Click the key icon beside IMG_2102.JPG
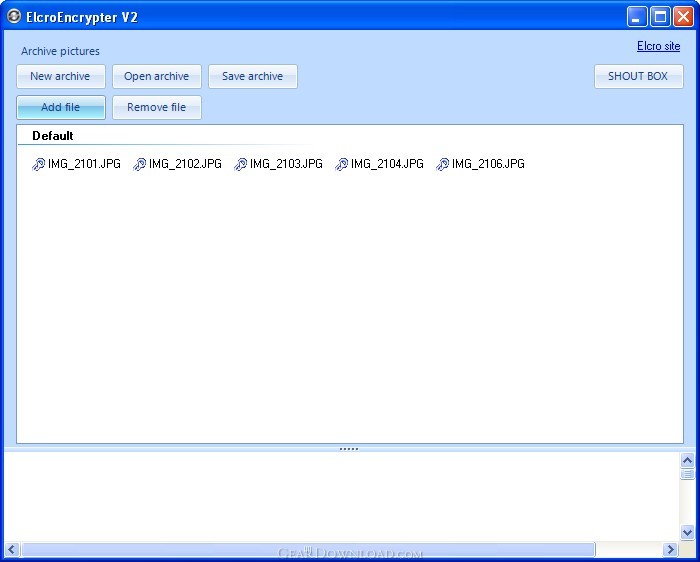The height and width of the screenshot is (562, 700). click(139, 164)
